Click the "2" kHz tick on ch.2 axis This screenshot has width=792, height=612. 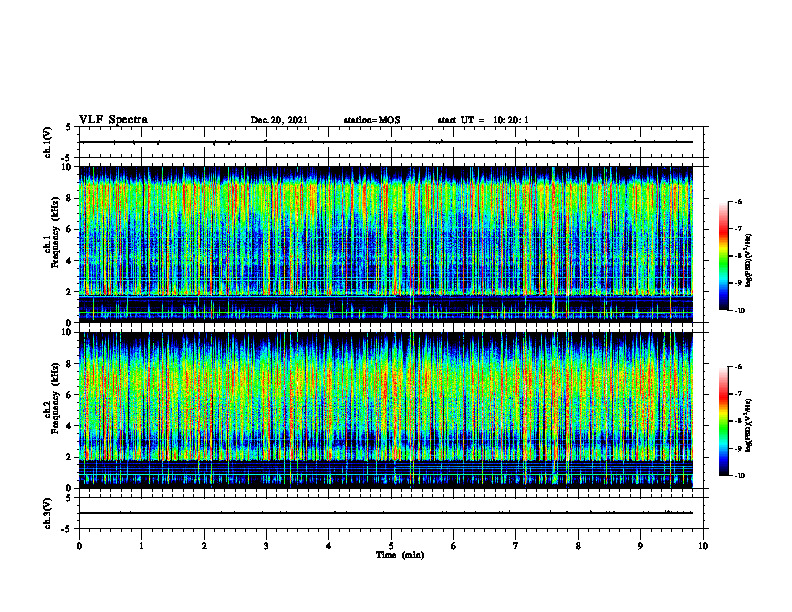tap(69, 457)
